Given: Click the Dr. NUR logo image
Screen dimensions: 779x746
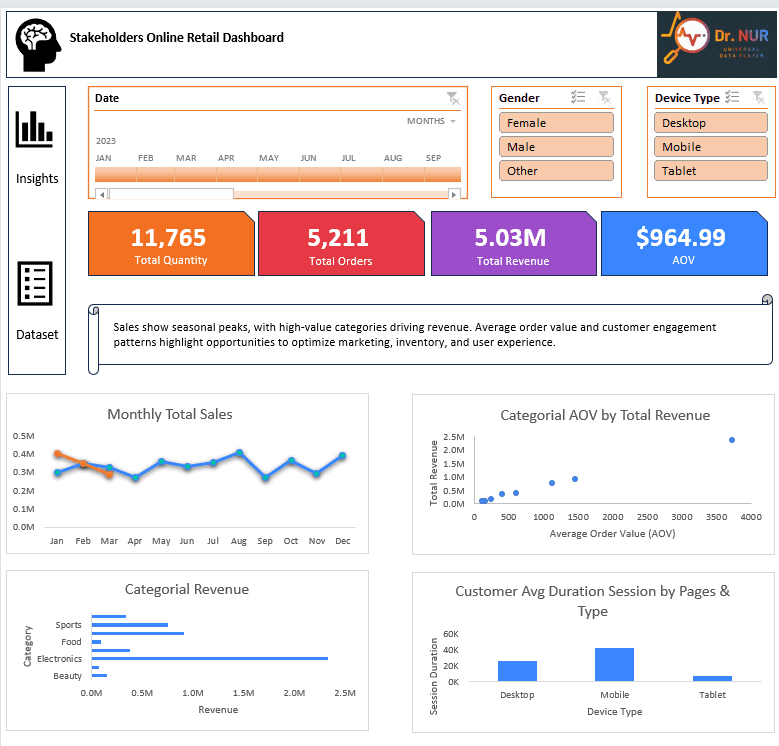Looking at the screenshot, I should [716, 44].
